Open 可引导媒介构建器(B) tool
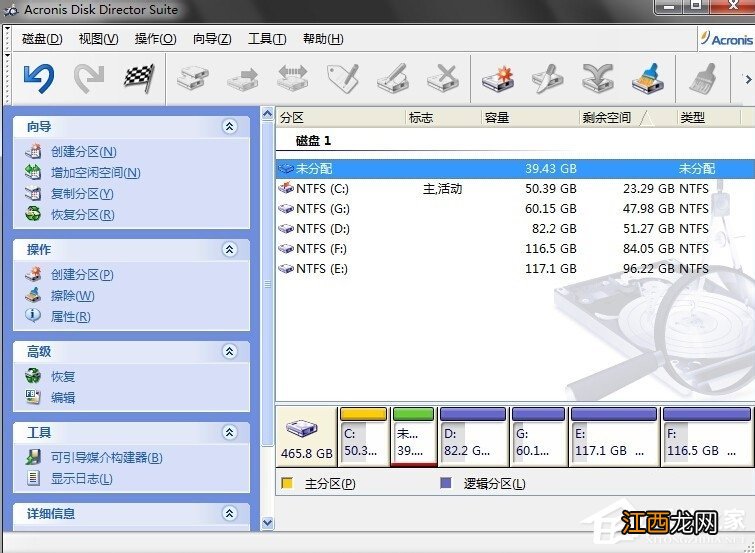Image resolution: width=755 pixels, height=553 pixels. tap(107, 458)
